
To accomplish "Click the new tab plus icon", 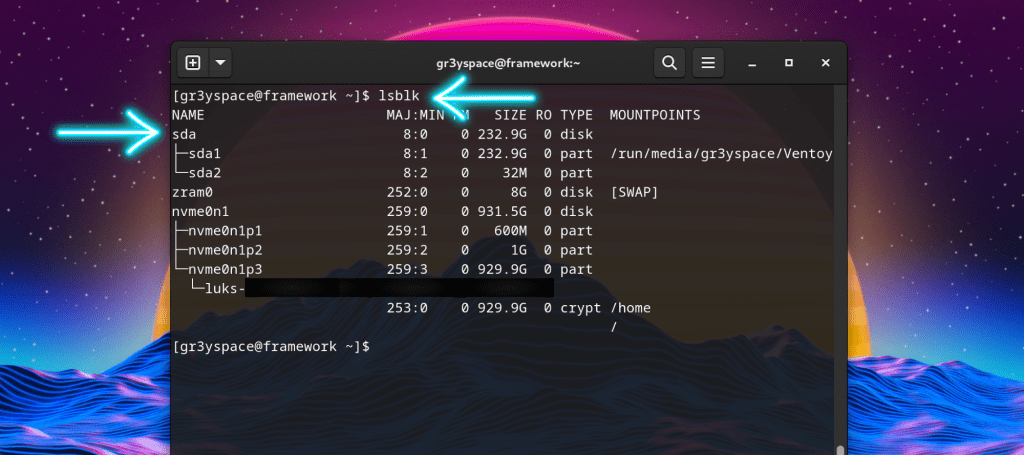I will (x=193, y=63).
